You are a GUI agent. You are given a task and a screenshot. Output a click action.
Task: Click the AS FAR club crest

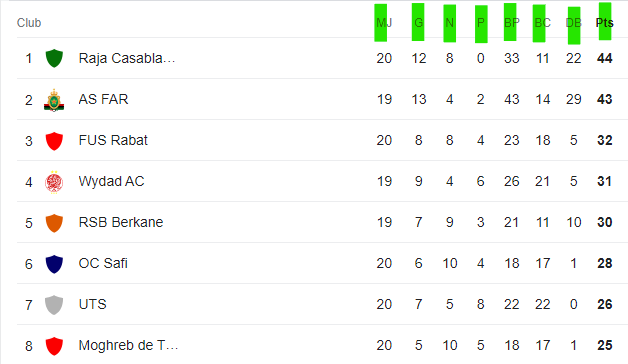point(54,100)
